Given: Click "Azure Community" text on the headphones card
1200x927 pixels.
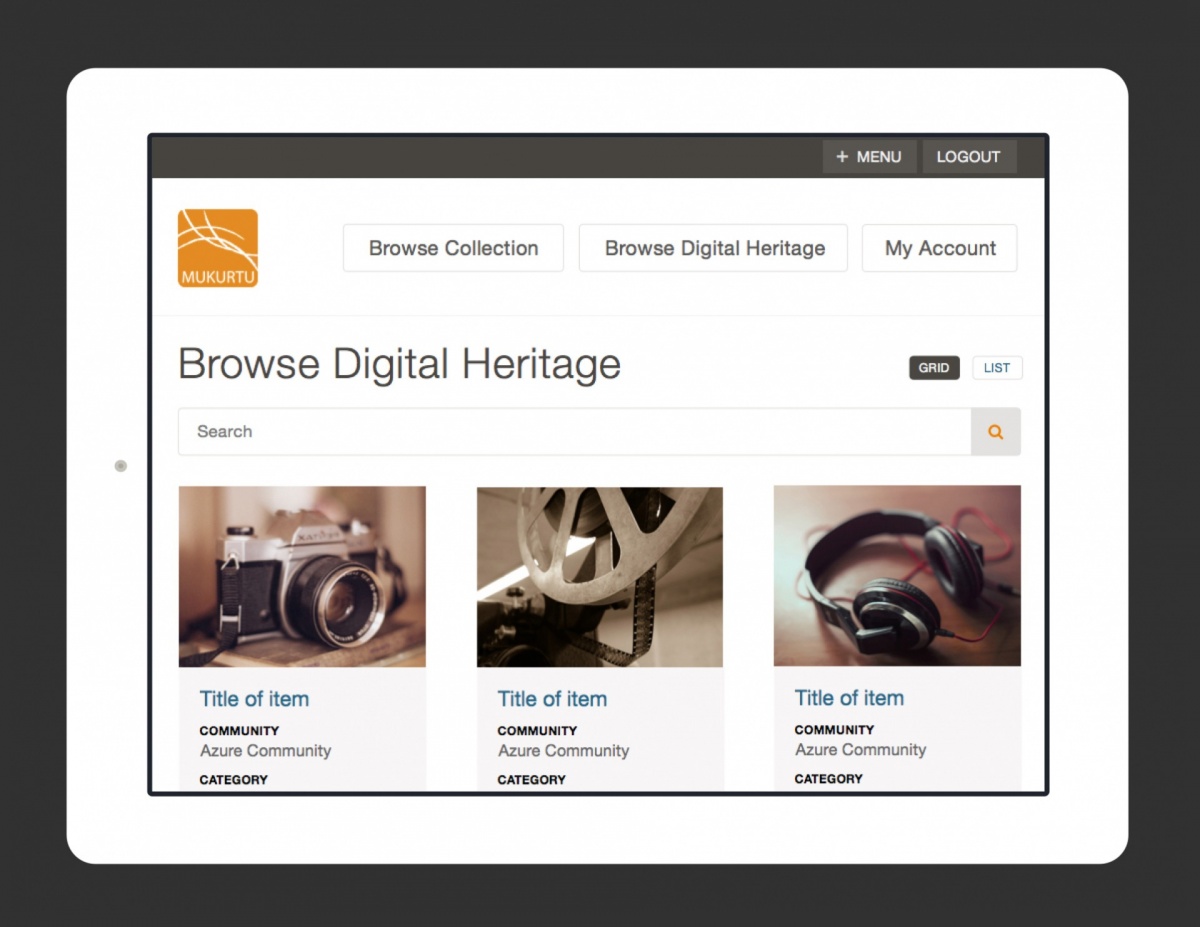Looking at the screenshot, I should tap(860, 750).
